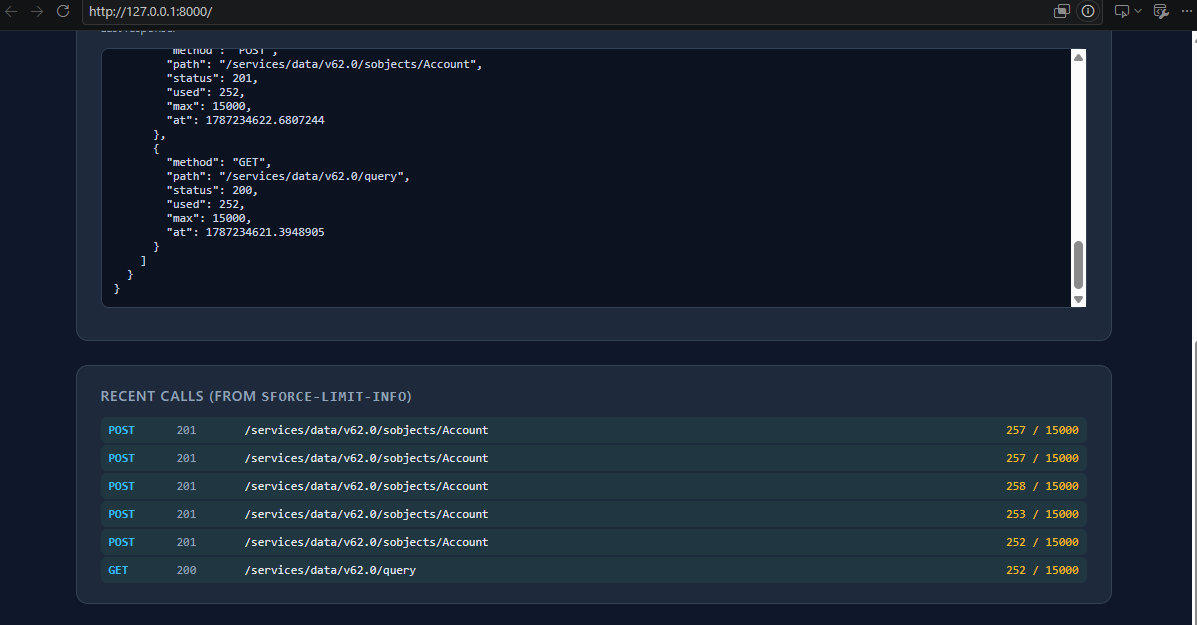This screenshot has height=625, width=1197.
Task: Select the first POST row showing 257 / 15000
Action: 593,430
